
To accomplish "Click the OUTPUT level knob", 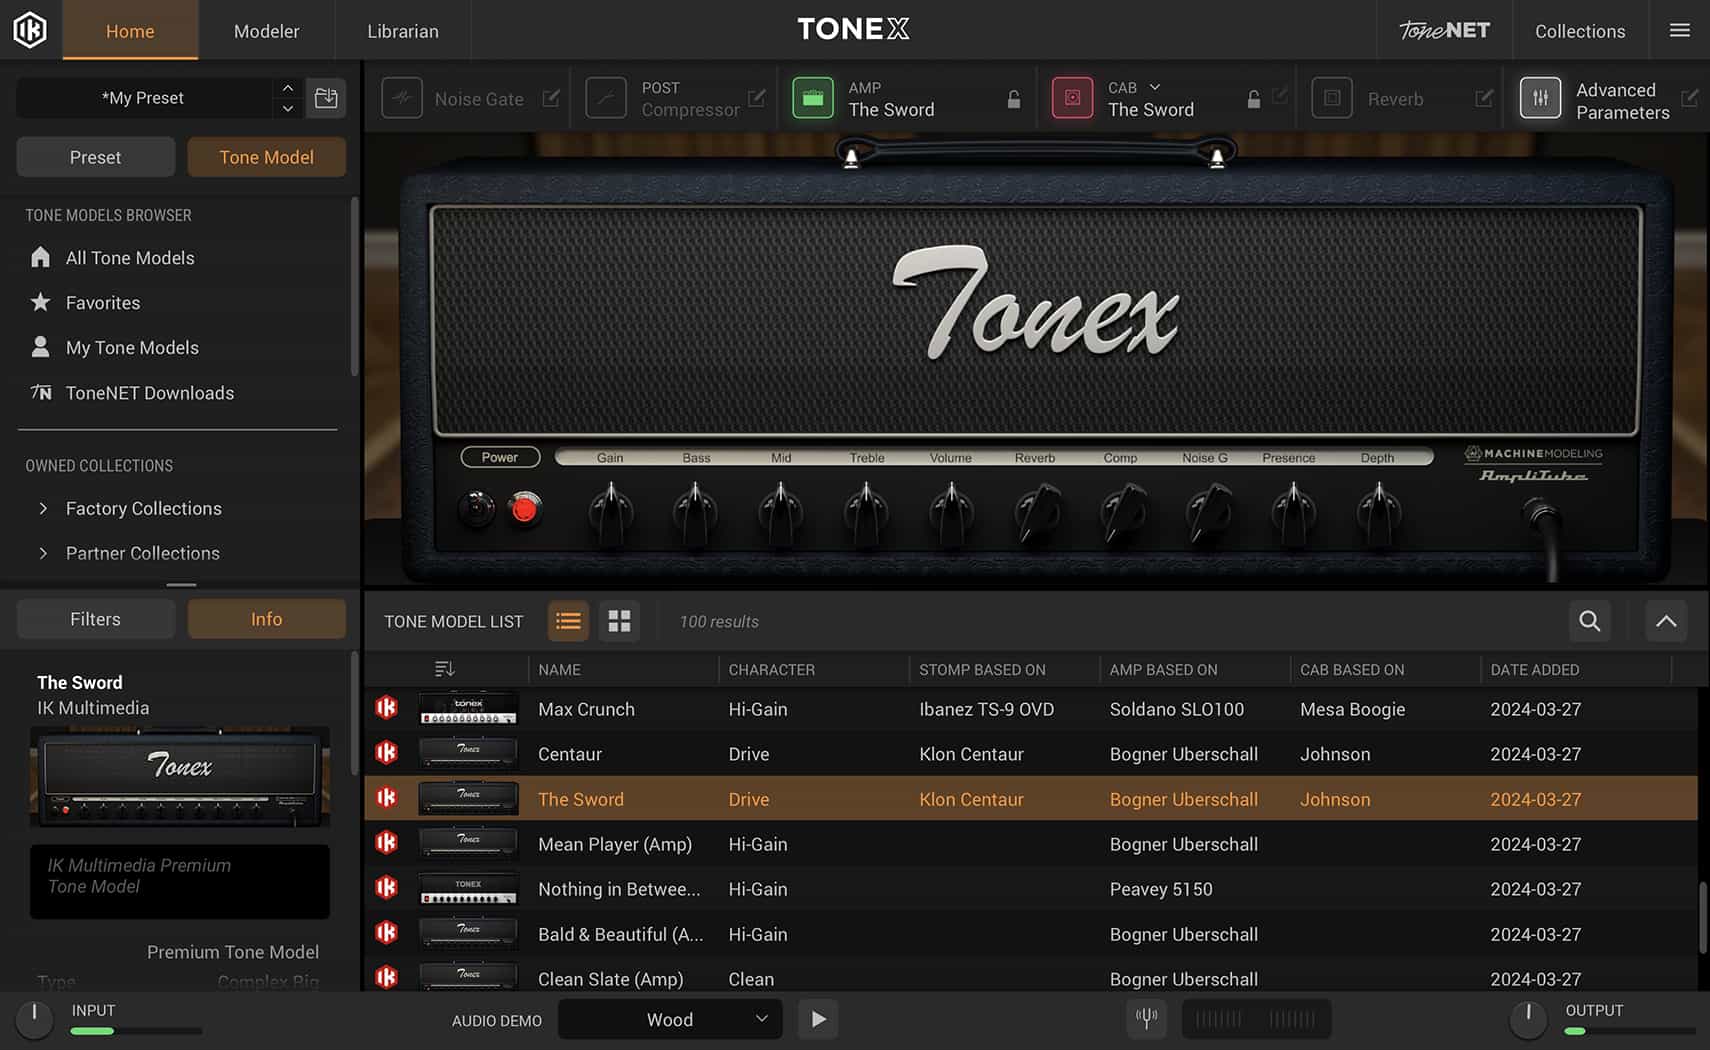I will (x=1528, y=1019).
